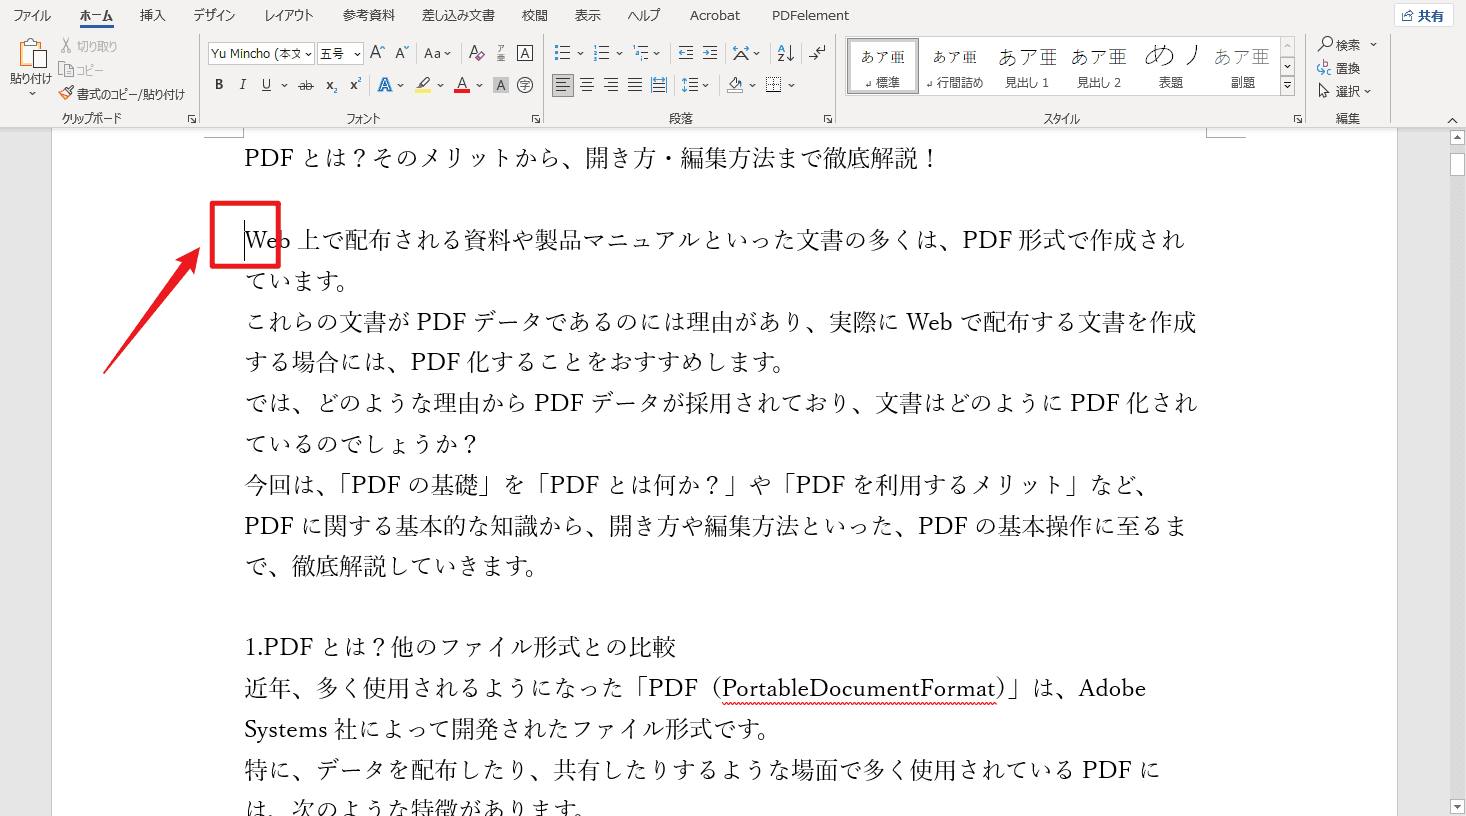The image size is (1466, 816).
Task: Click the vertical scrollbar up arrow
Action: (x=1457, y=137)
